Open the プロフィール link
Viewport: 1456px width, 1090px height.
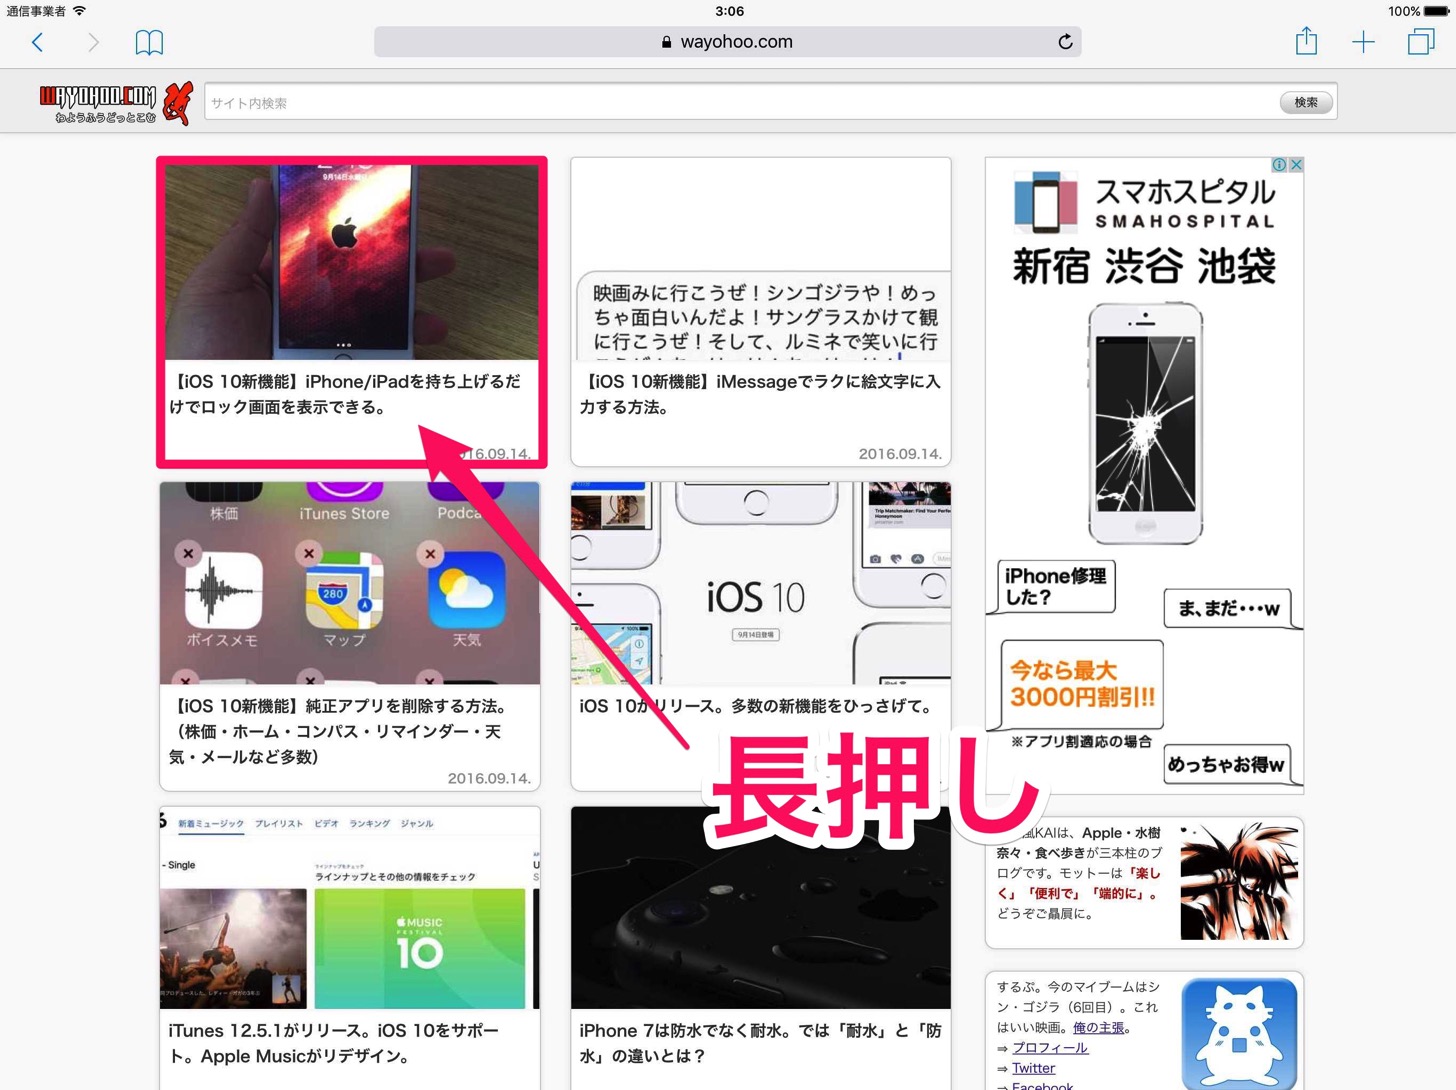tap(1050, 1048)
